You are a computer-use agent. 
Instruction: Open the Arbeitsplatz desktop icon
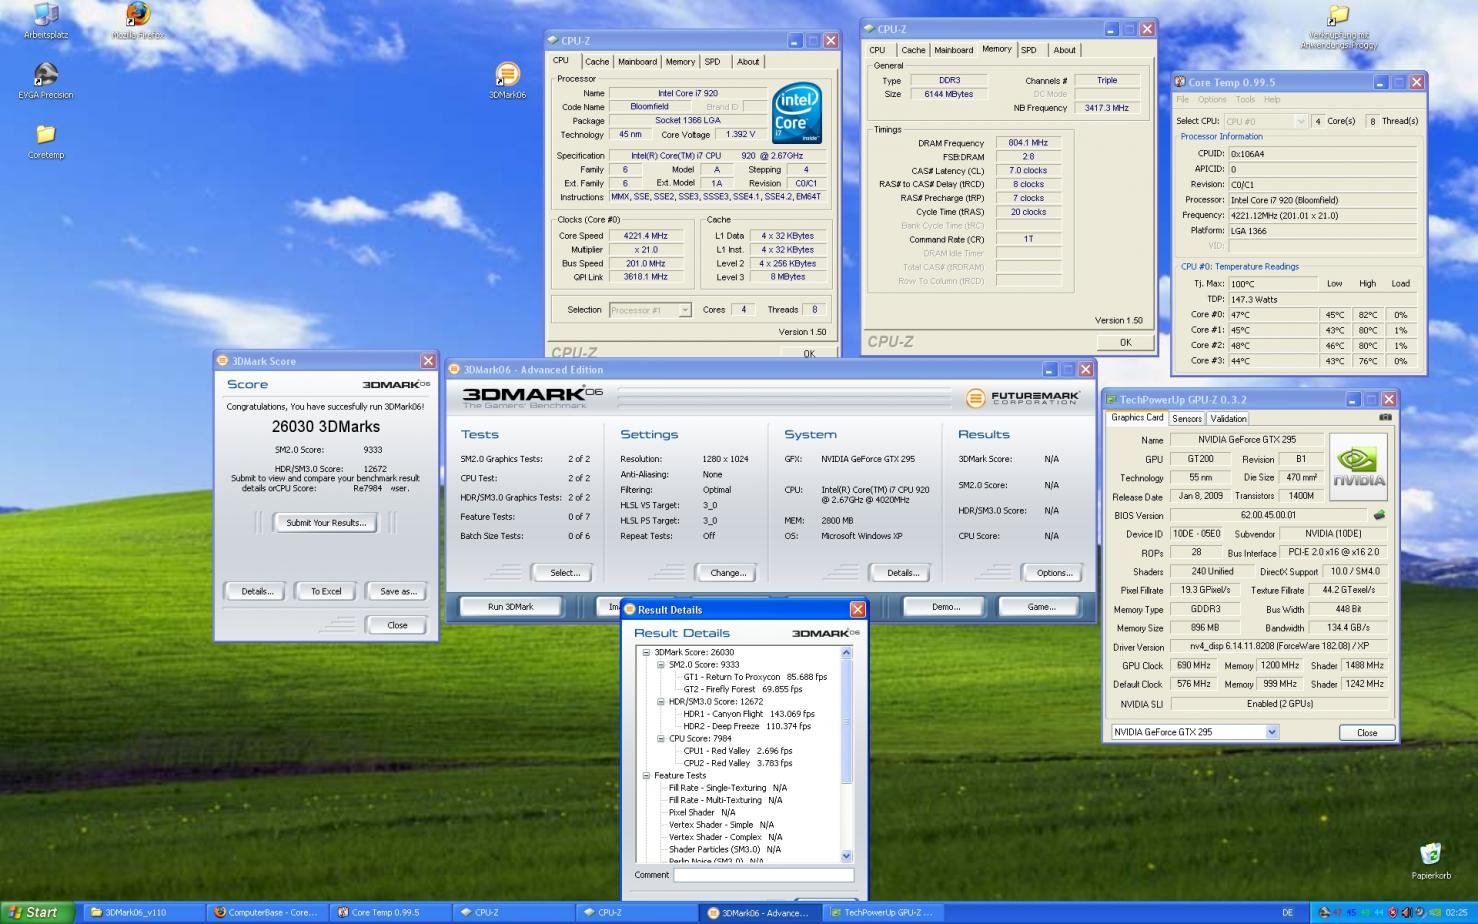pyautogui.click(x=45, y=21)
